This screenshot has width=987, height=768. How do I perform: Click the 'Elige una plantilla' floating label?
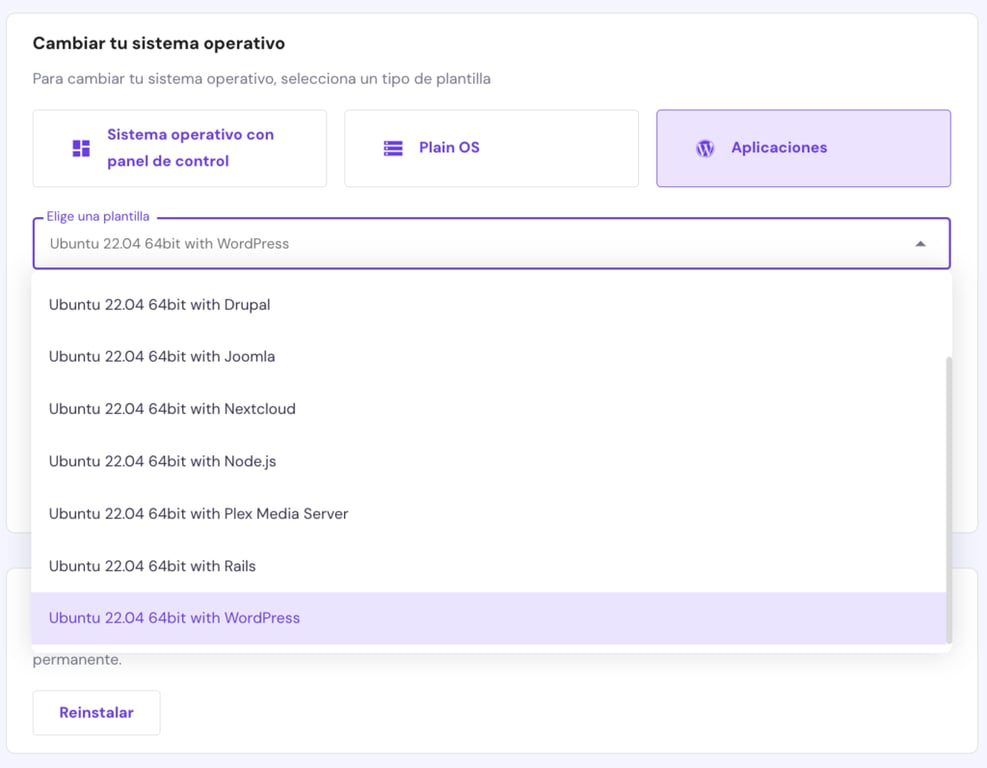point(98,217)
